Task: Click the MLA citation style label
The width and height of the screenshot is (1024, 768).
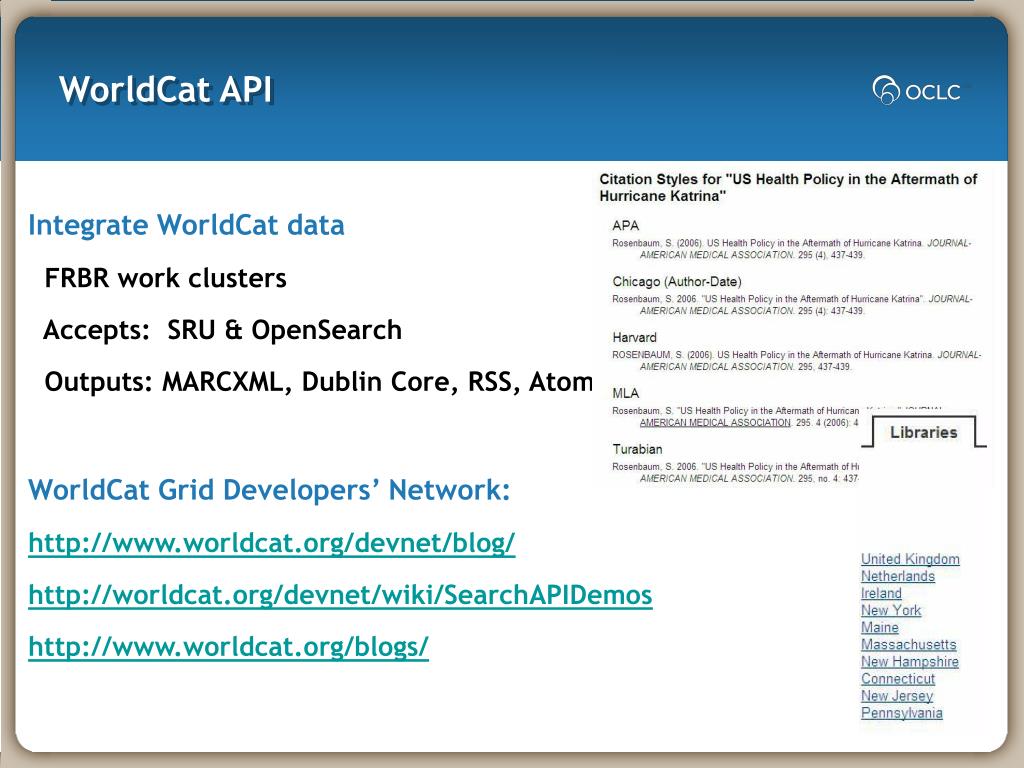Action: click(626, 393)
